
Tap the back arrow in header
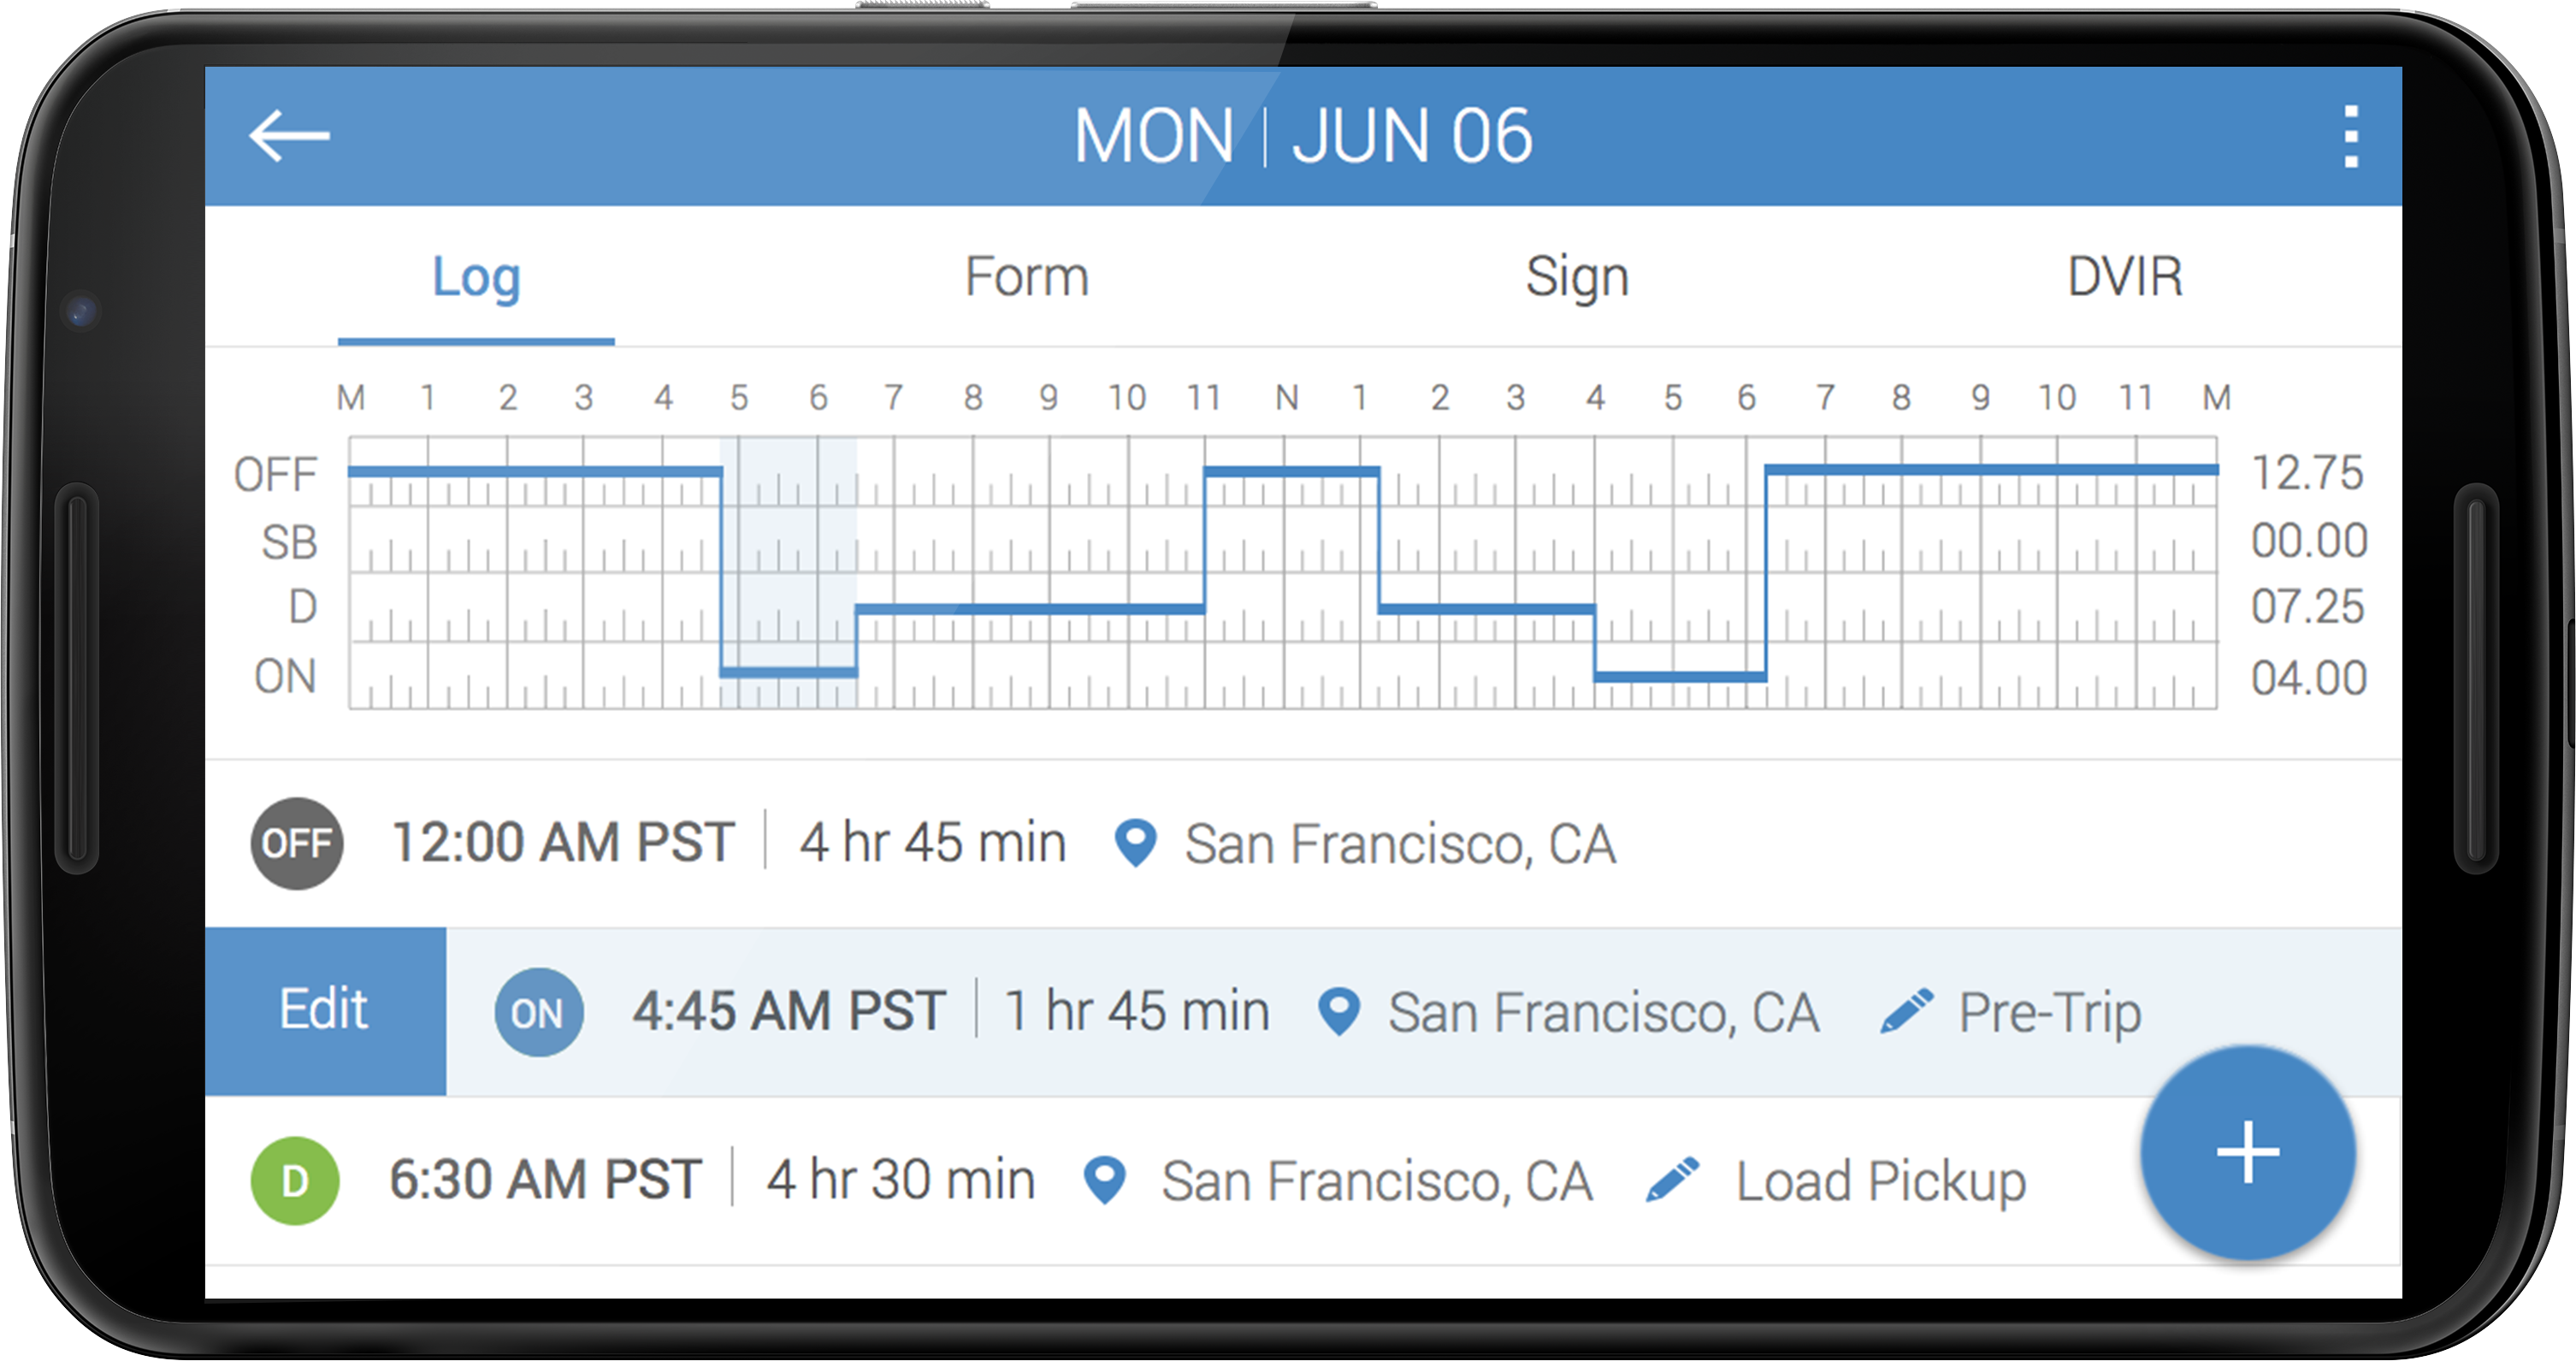point(289,136)
